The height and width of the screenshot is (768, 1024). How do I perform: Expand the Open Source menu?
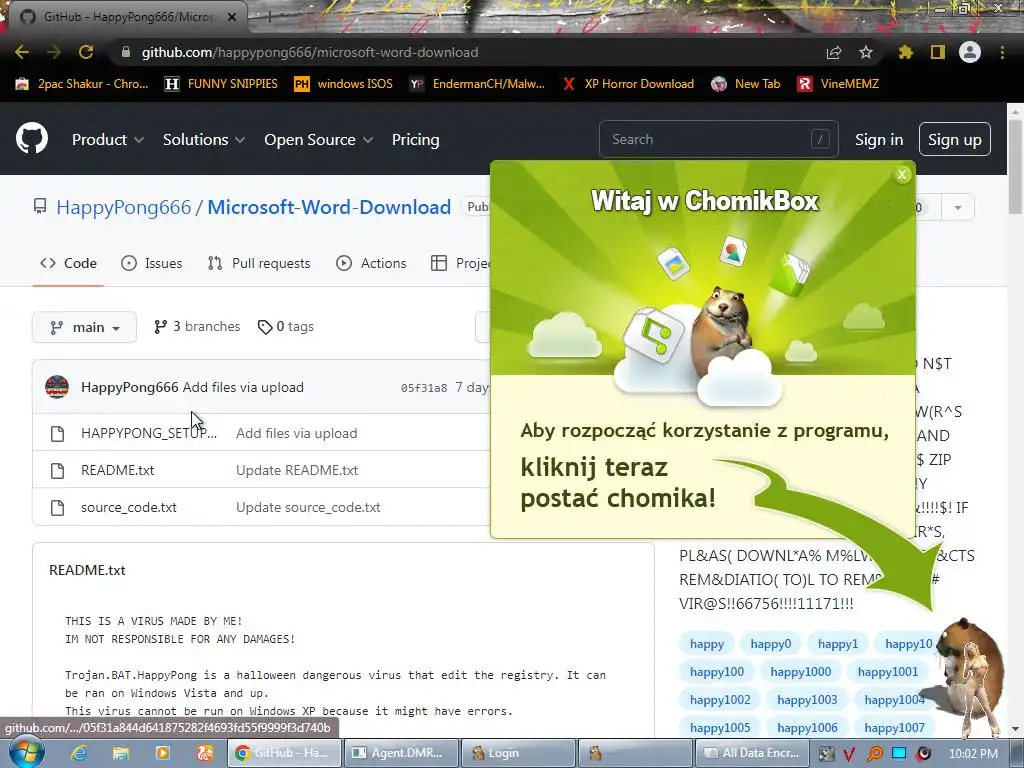coord(319,140)
